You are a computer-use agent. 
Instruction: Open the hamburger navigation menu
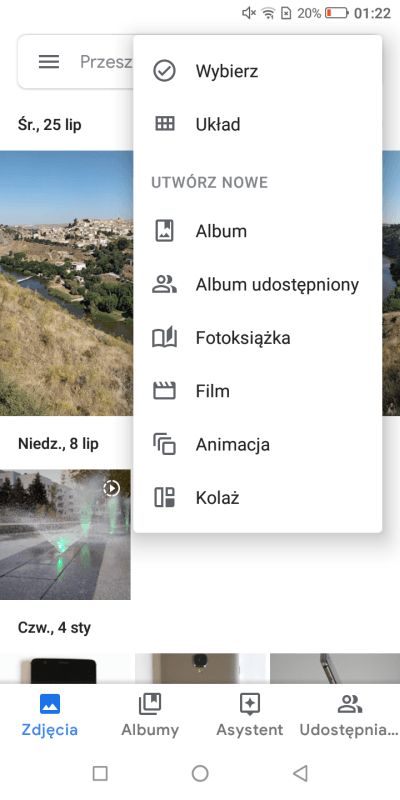(49, 62)
